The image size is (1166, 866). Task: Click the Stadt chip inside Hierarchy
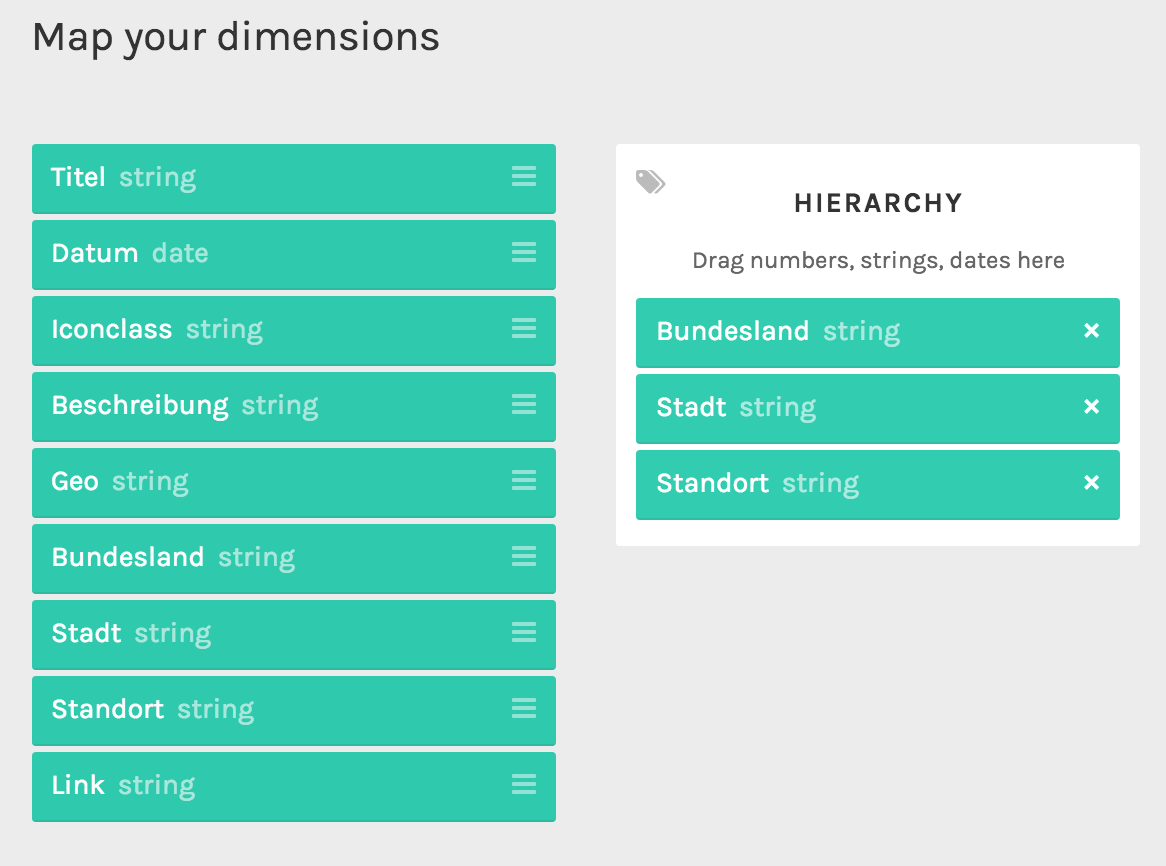pos(877,409)
